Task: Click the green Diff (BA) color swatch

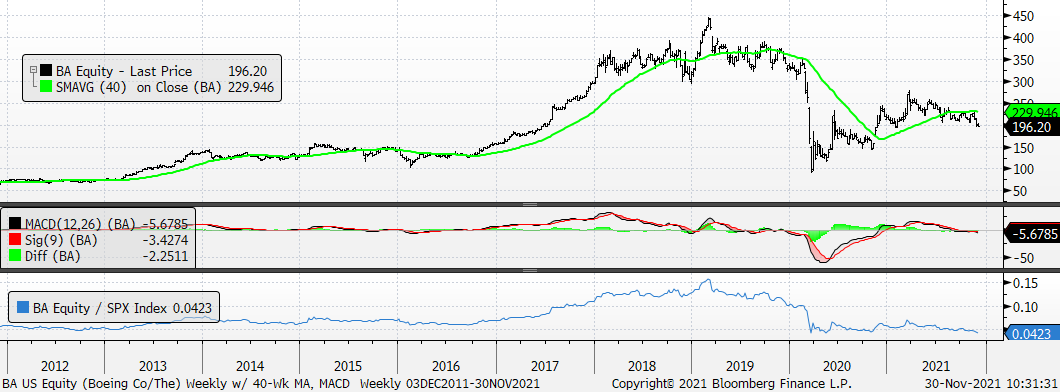Action: 16,255
